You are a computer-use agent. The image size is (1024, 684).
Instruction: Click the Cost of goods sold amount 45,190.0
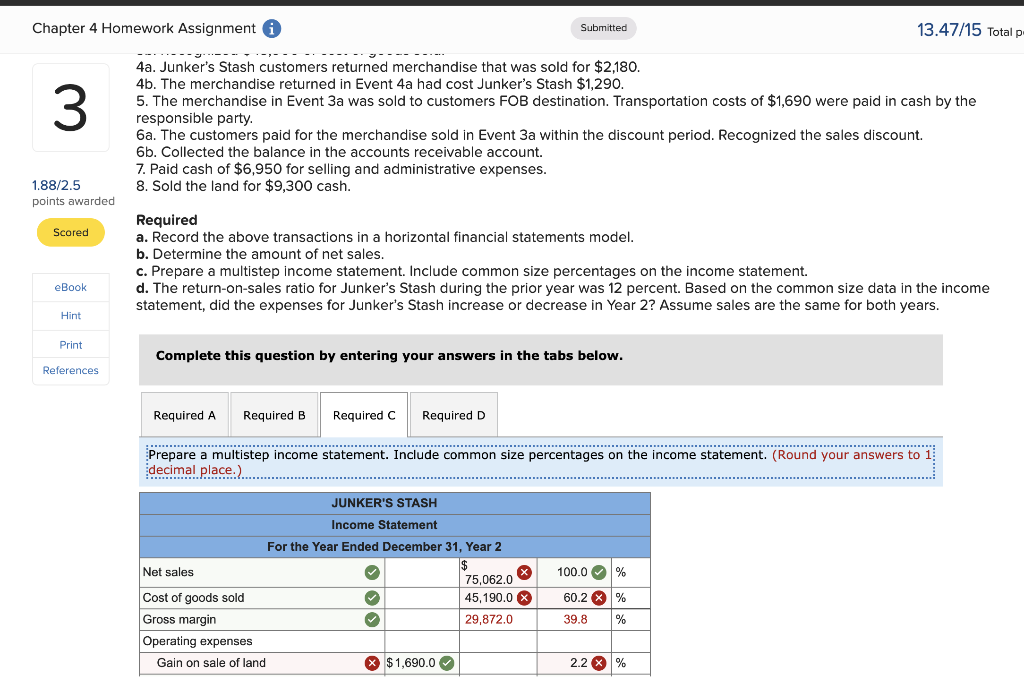point(498,598)
